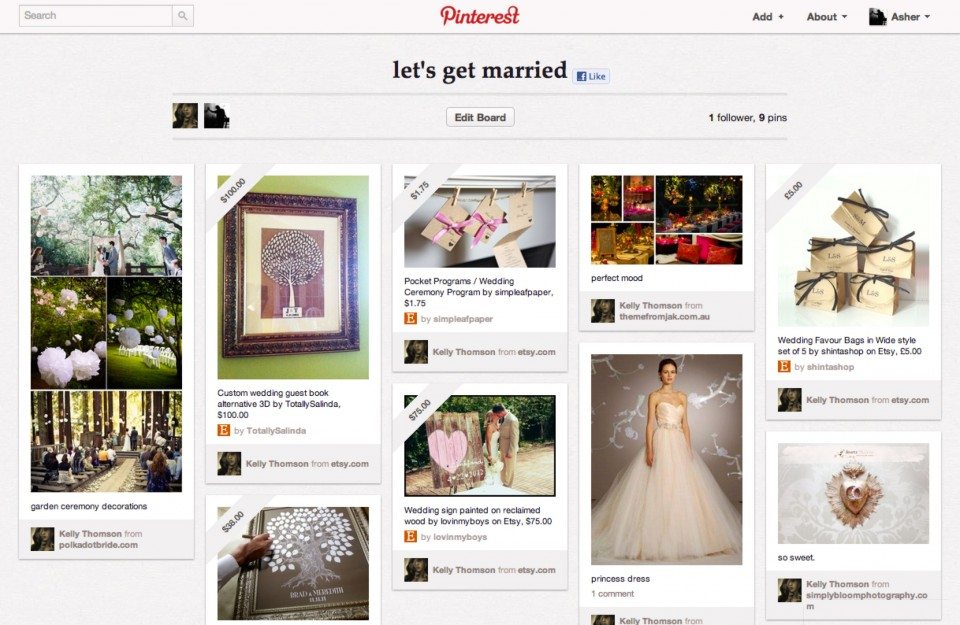
Task: Click the Etsy icon beside simpleafpaper
Action: [x=410, y=318]
